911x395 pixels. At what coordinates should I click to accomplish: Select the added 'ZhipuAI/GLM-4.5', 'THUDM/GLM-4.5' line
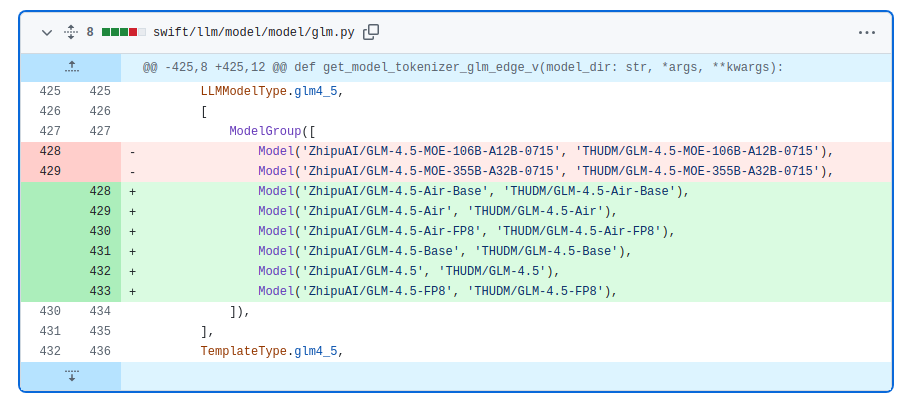[x=506, y=271]
